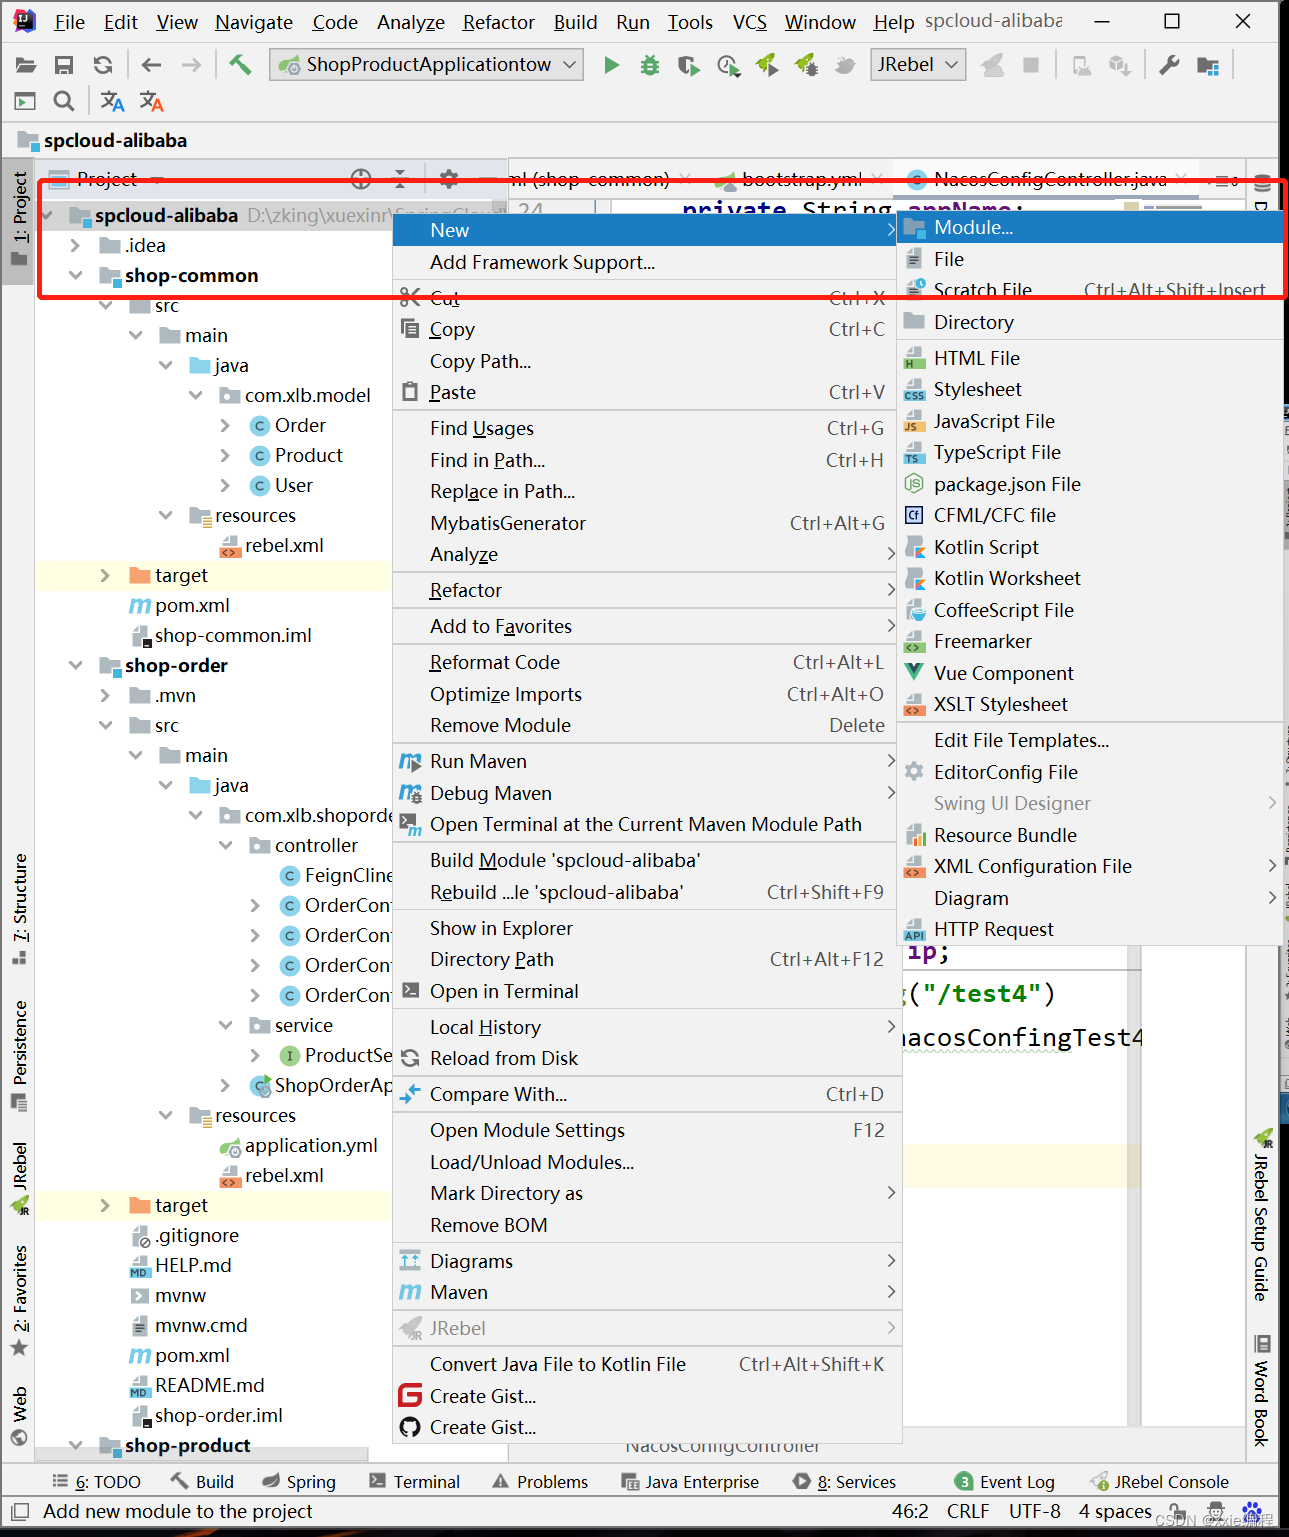Click the Stop square icon
The width and height of the screenshot is (1289, 1537).
point(1031,65)
